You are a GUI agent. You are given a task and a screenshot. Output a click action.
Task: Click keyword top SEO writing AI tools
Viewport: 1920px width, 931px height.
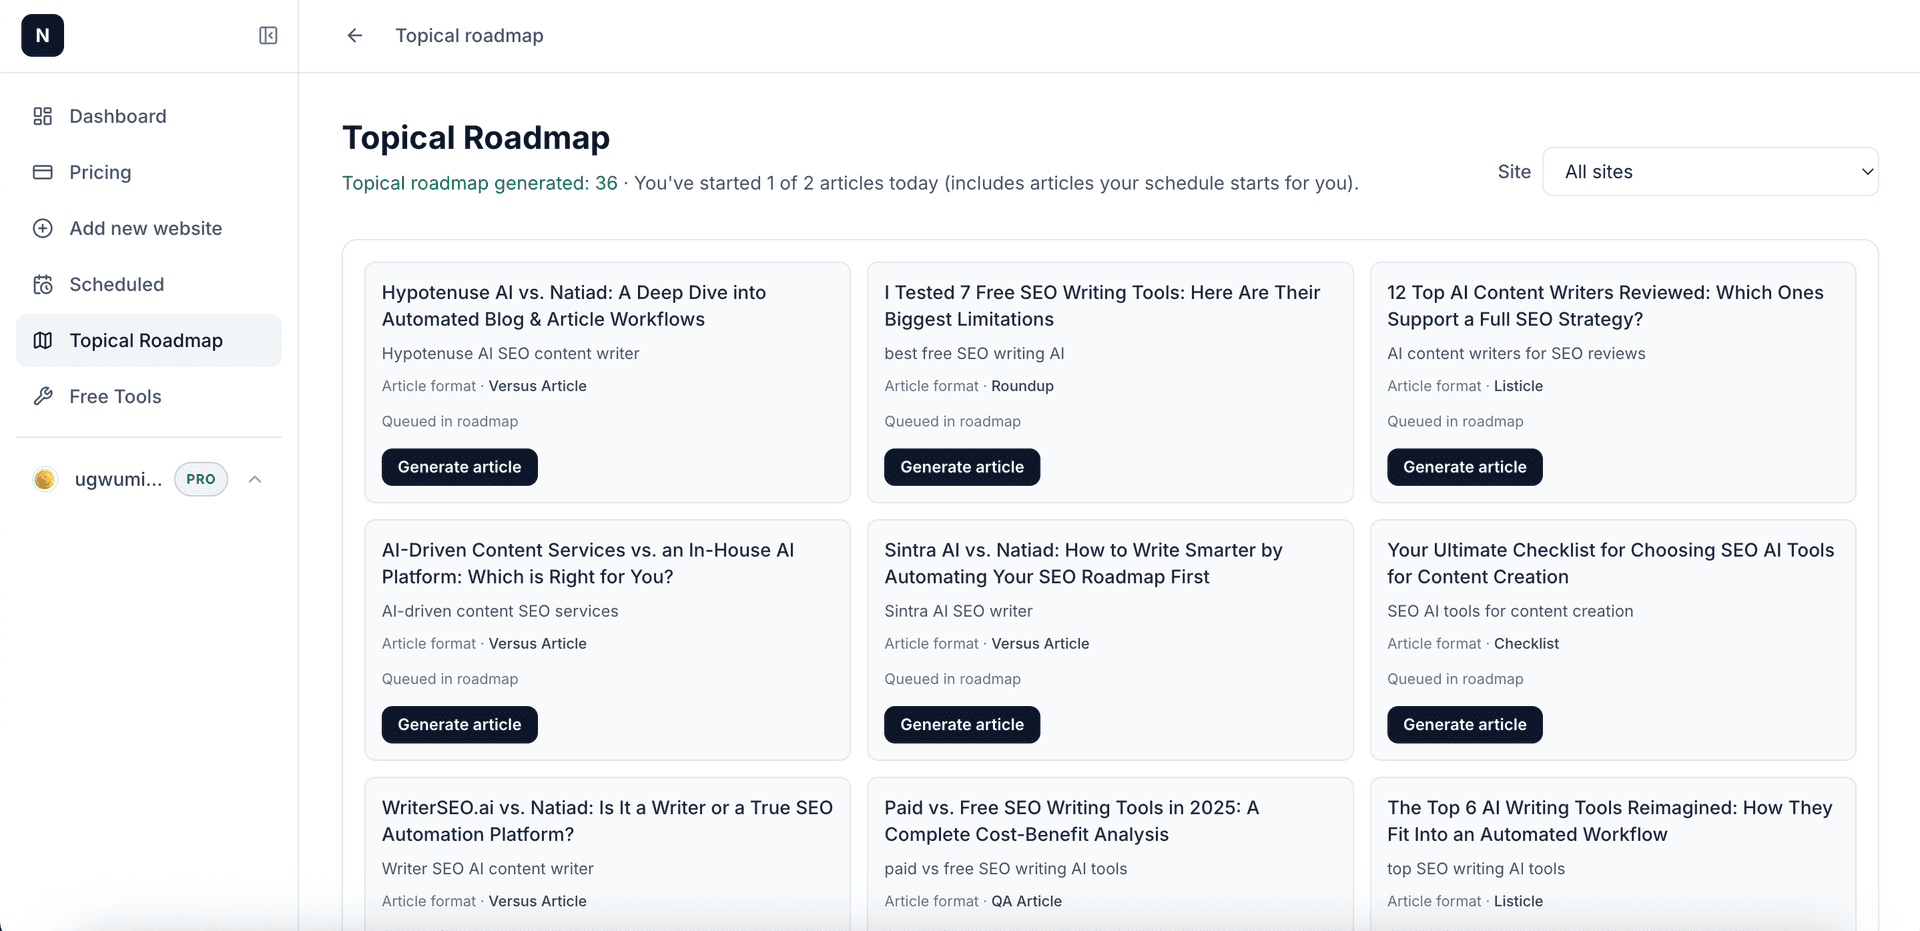(x=1476, y=869)
